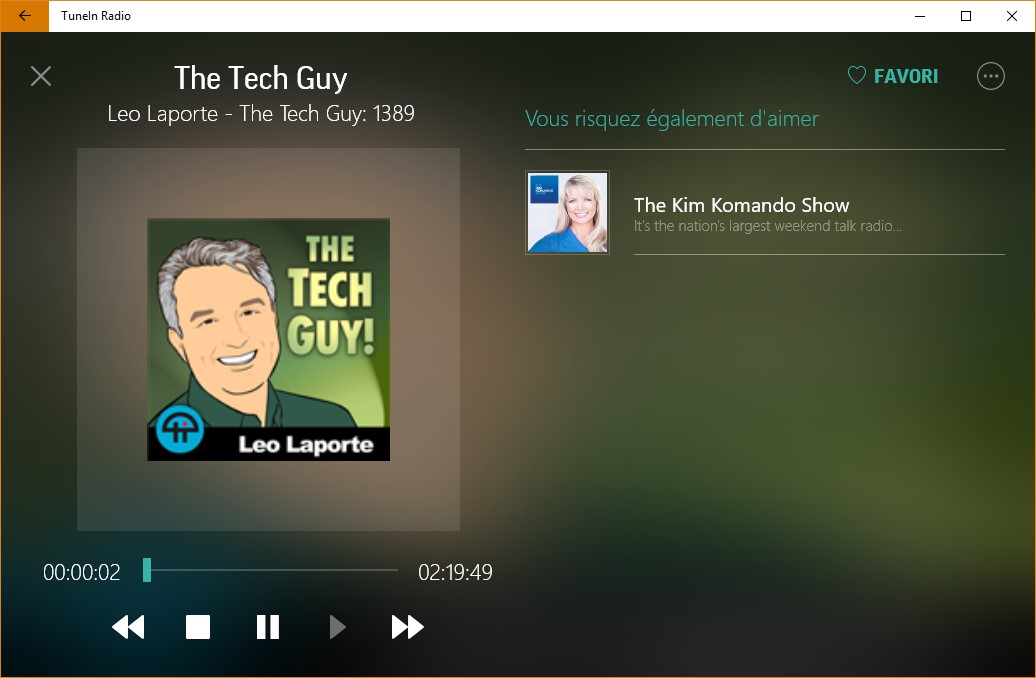Rewind the episode
This screenshot has width=1036, height=678.
pos(128,626)
